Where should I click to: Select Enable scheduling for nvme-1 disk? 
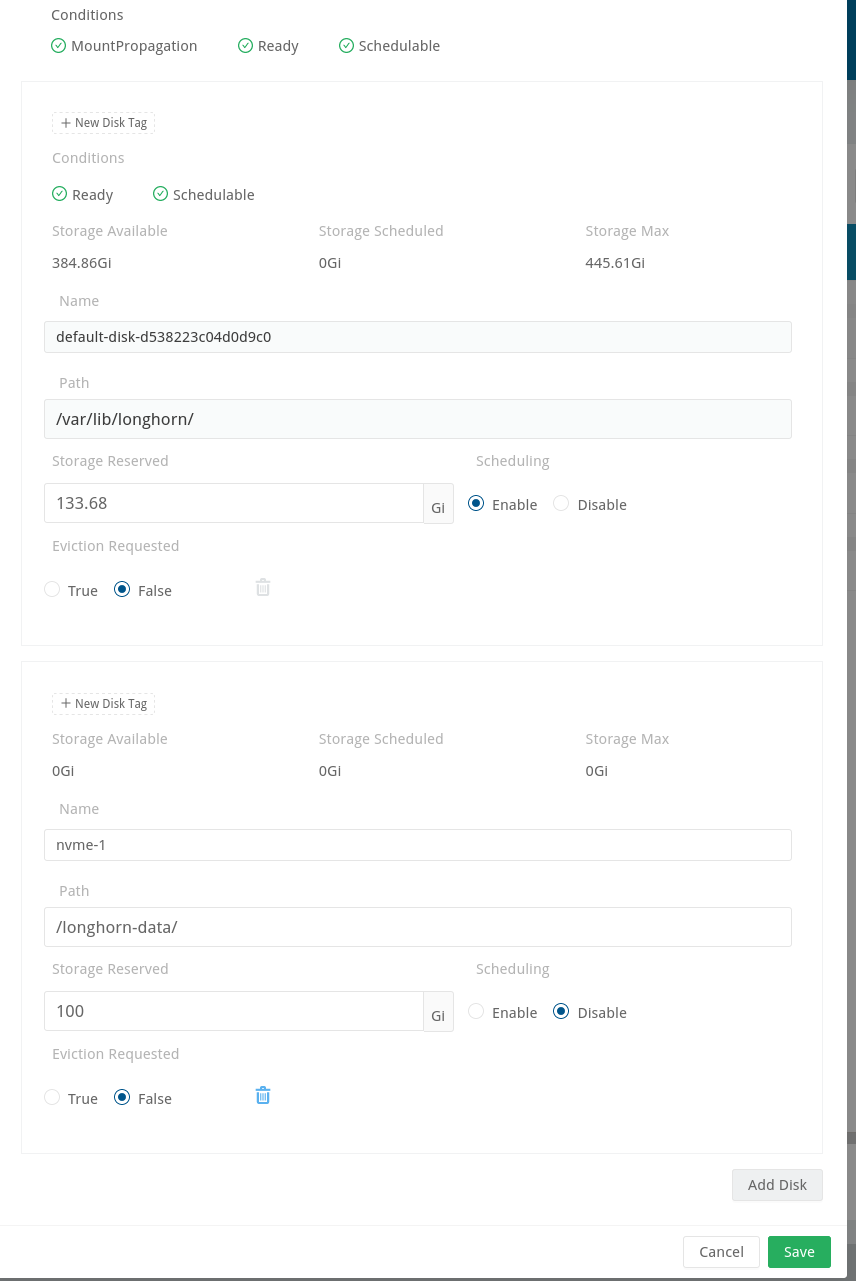(x=476, y=1012)
